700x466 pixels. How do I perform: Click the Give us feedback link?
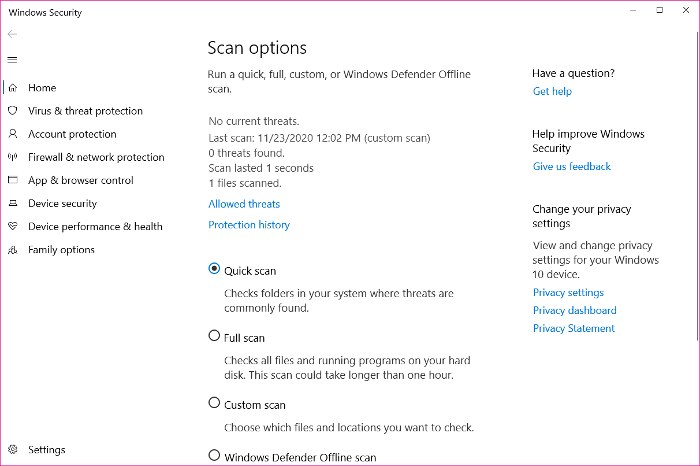571,166
